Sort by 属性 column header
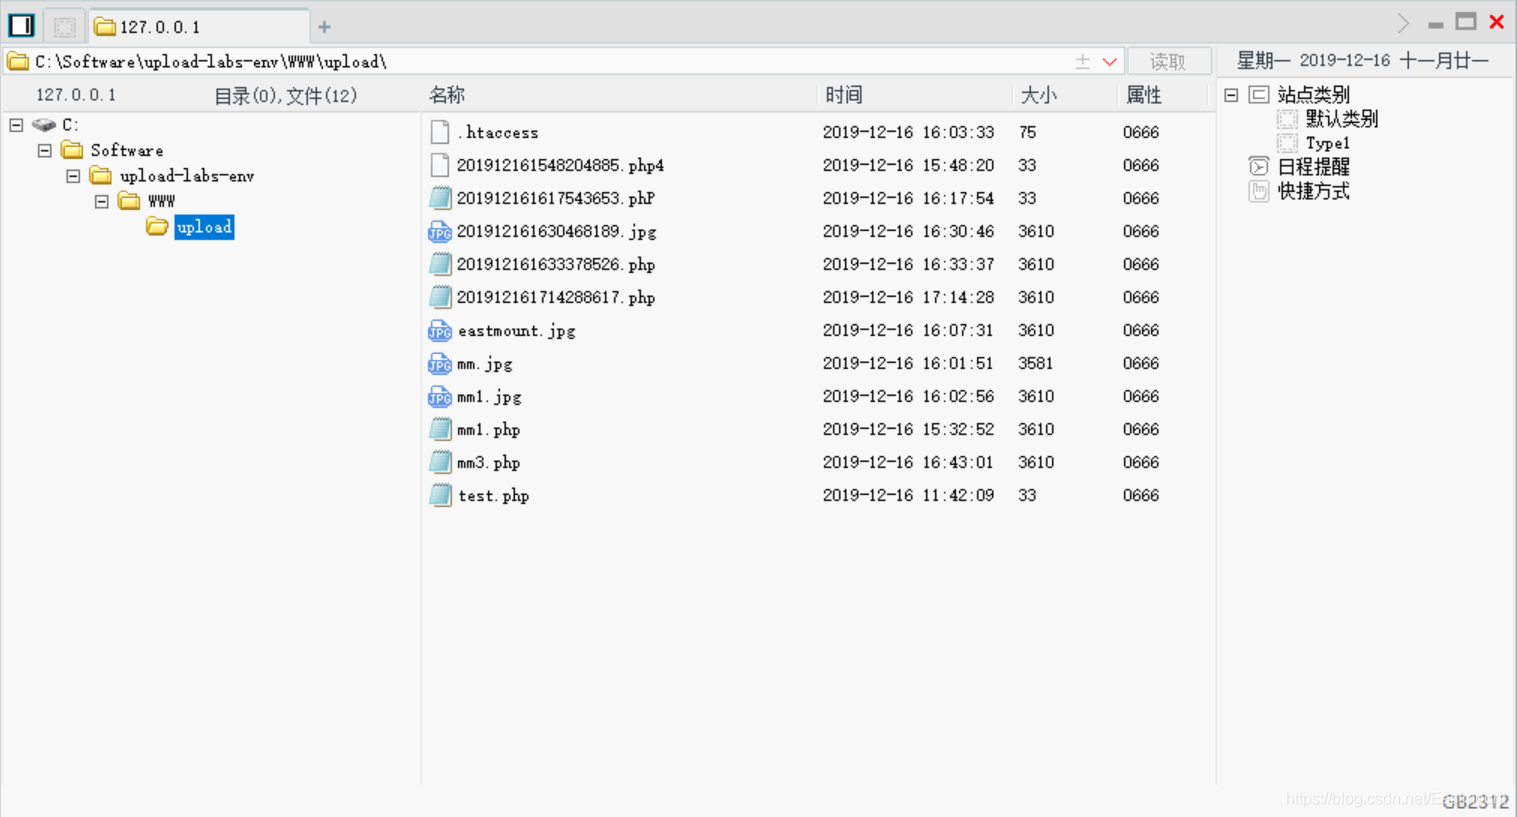The height and width of the screenshot is (817, 1517). pyautogui.click(x=1144, y=95)
